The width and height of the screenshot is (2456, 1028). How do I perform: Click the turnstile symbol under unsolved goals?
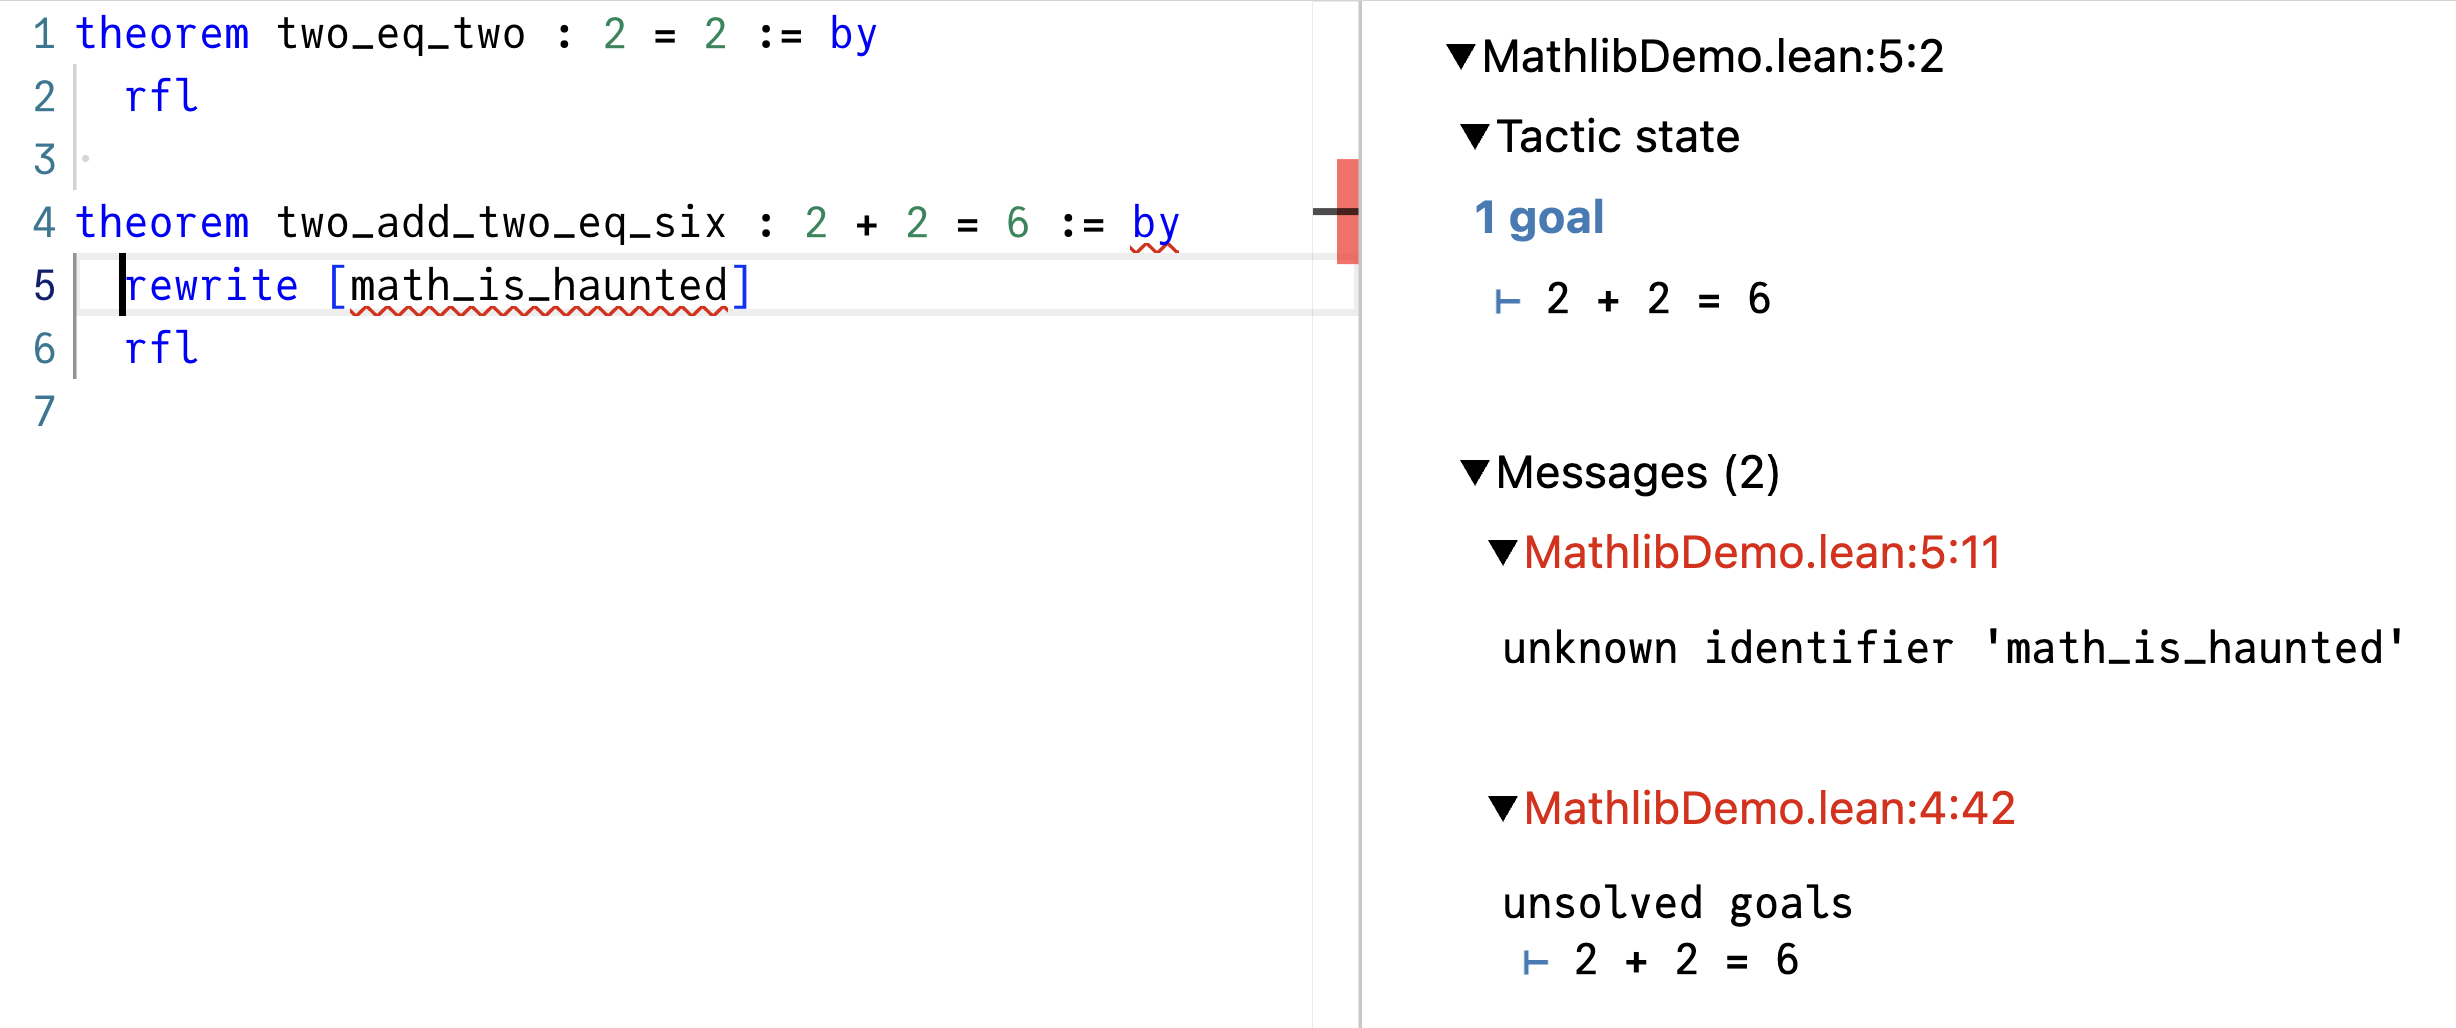[x=1535, y=962]
